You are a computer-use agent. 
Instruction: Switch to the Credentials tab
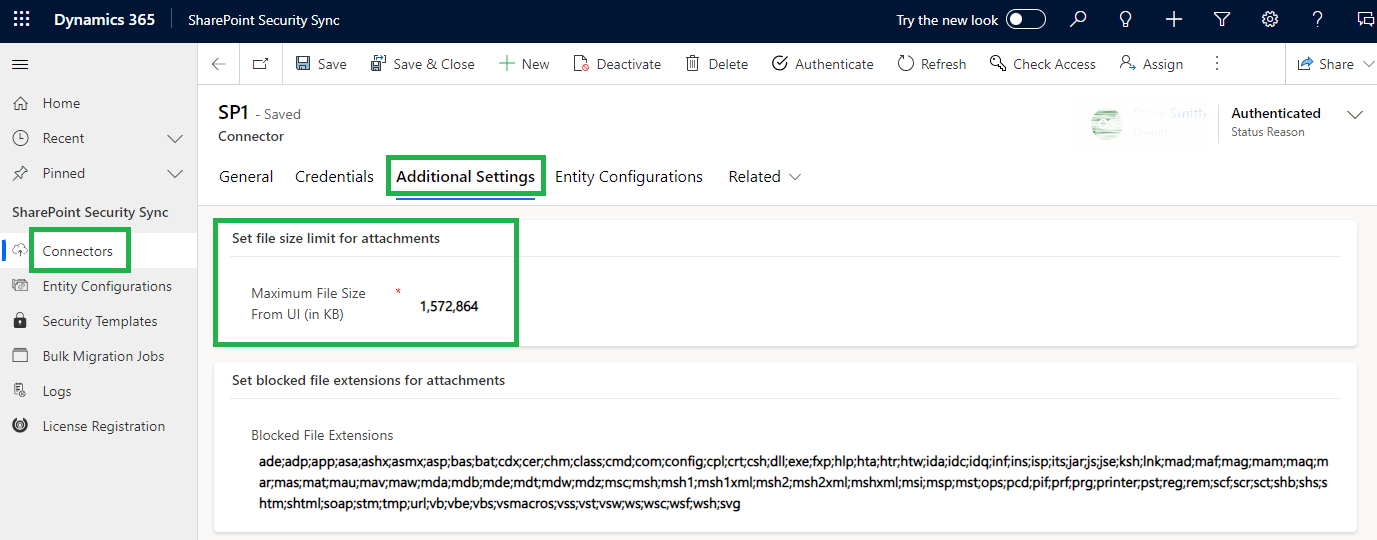click(x=334, y=177)
